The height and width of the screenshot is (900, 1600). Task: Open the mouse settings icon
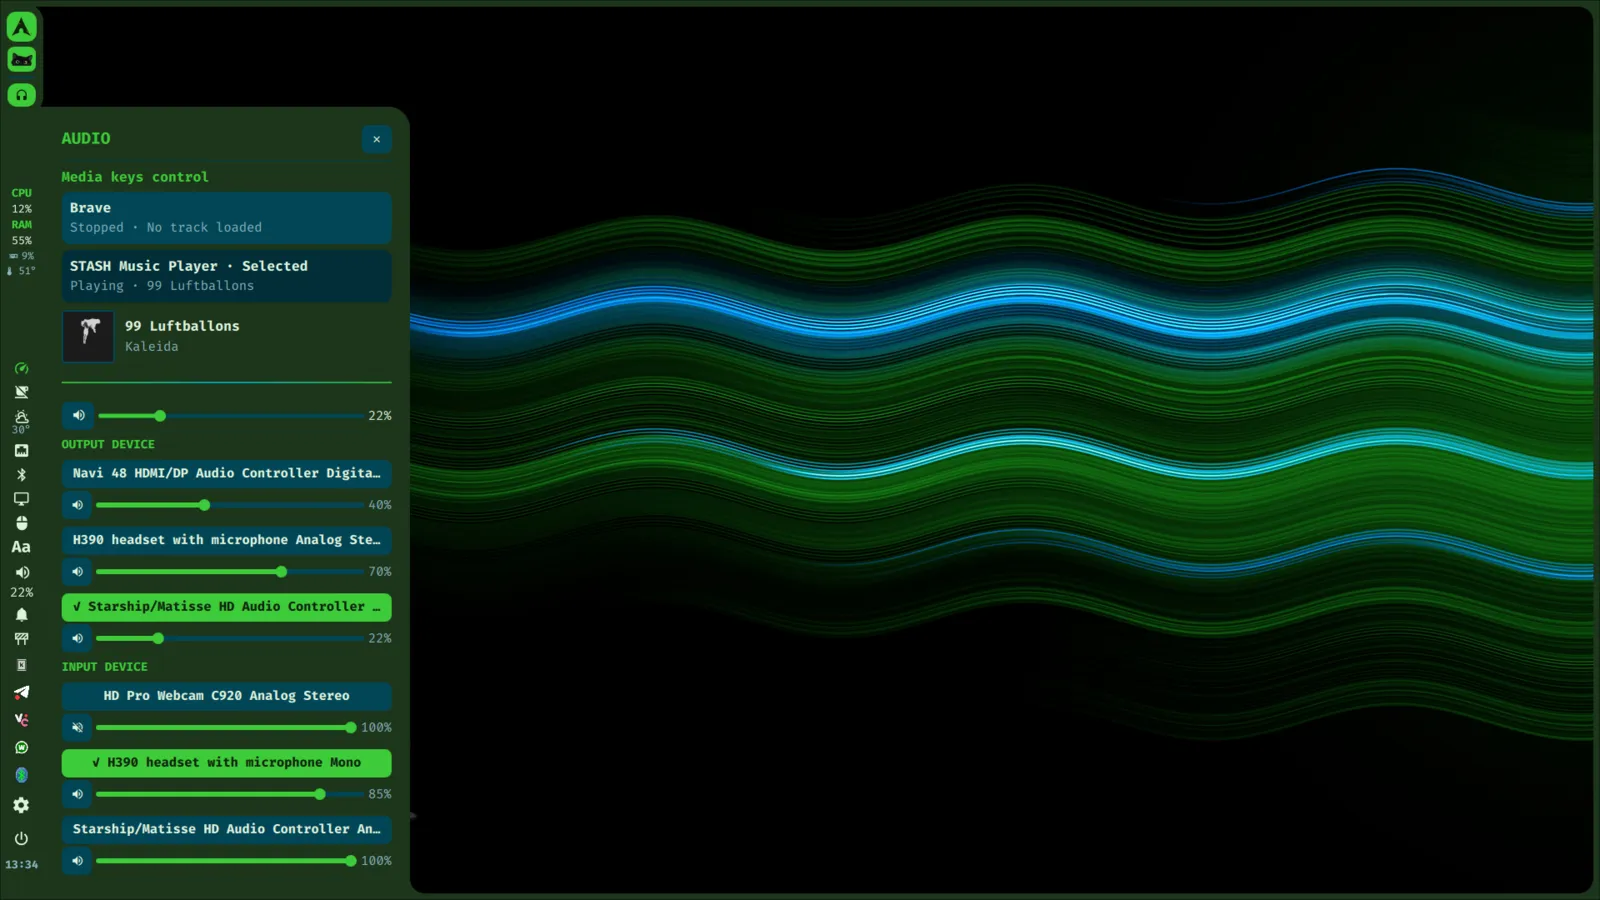(x=21, y=523)
